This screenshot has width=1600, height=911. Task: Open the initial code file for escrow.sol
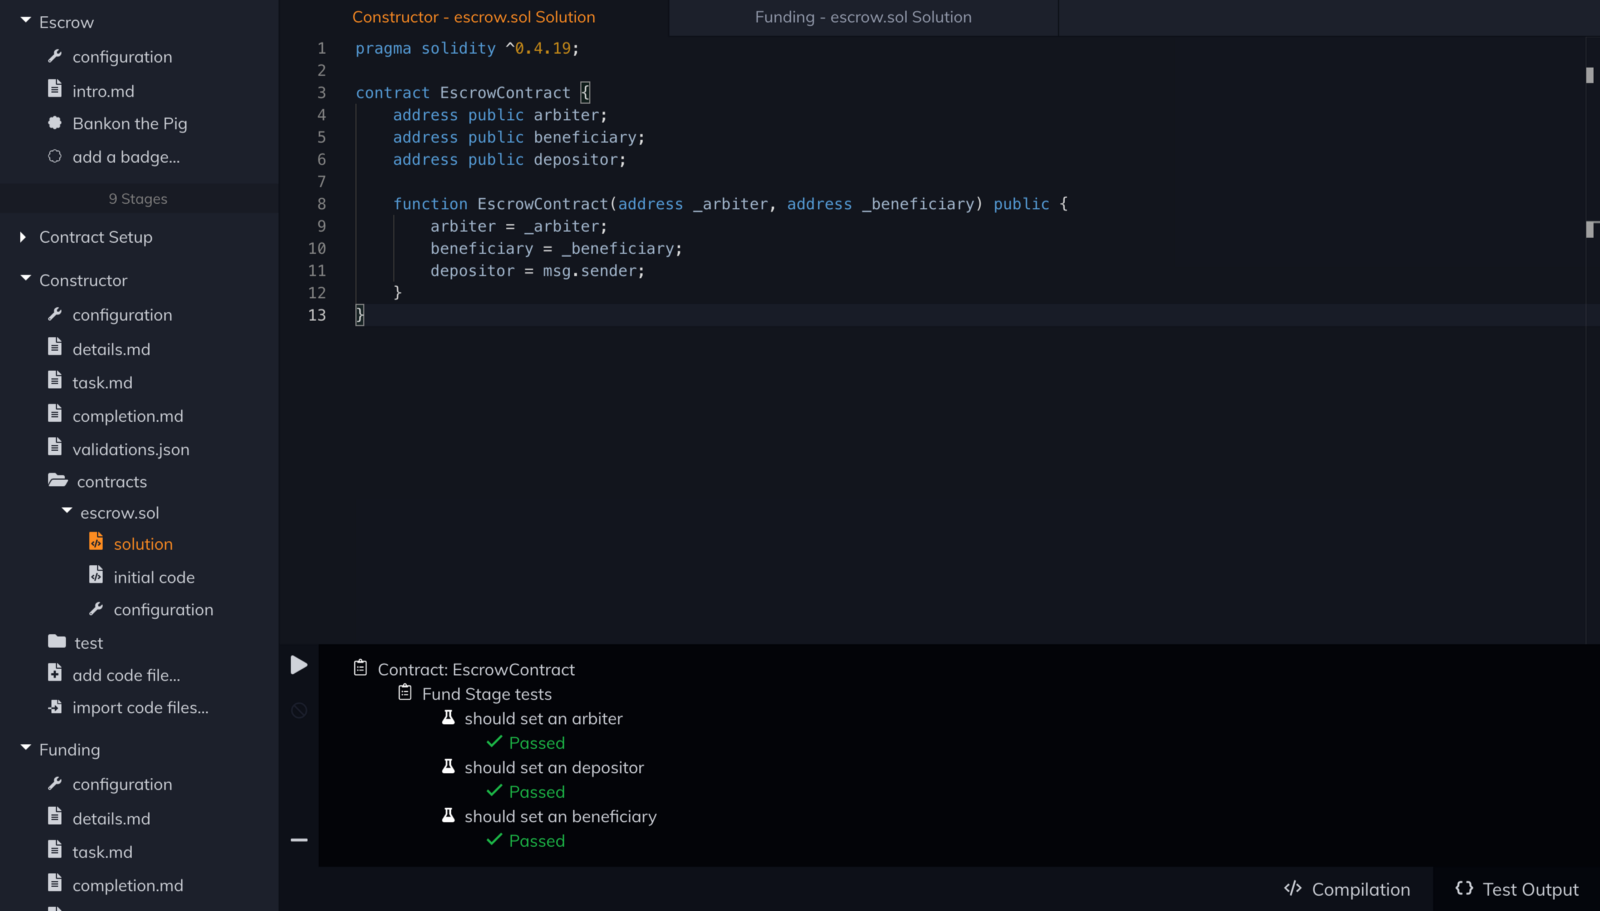[96, 576]
